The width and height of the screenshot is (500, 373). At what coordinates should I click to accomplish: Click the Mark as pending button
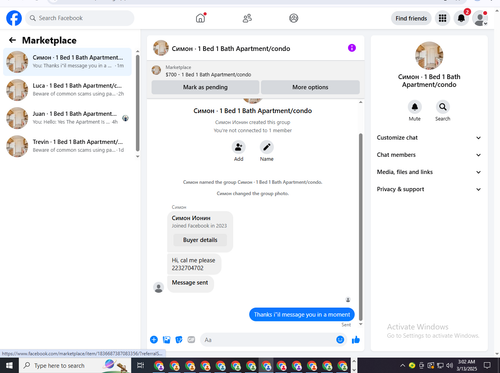[x=205, y=87]
